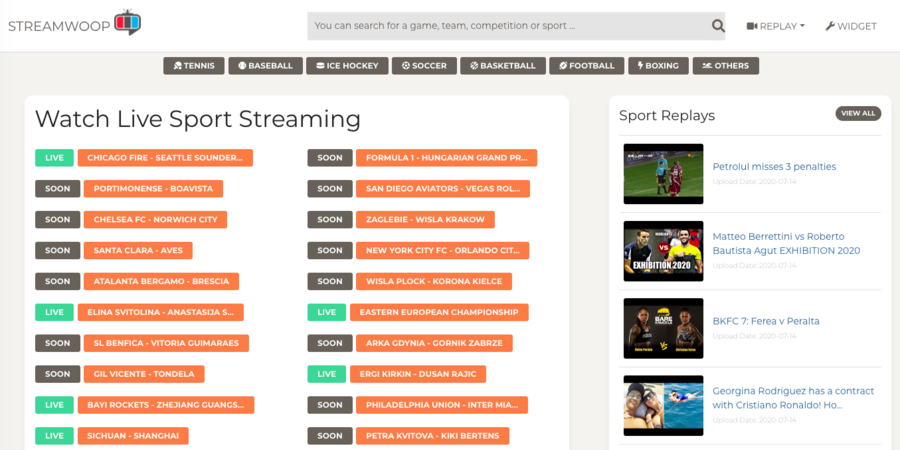Click the search magnifier icon

(x=718, y=26)
